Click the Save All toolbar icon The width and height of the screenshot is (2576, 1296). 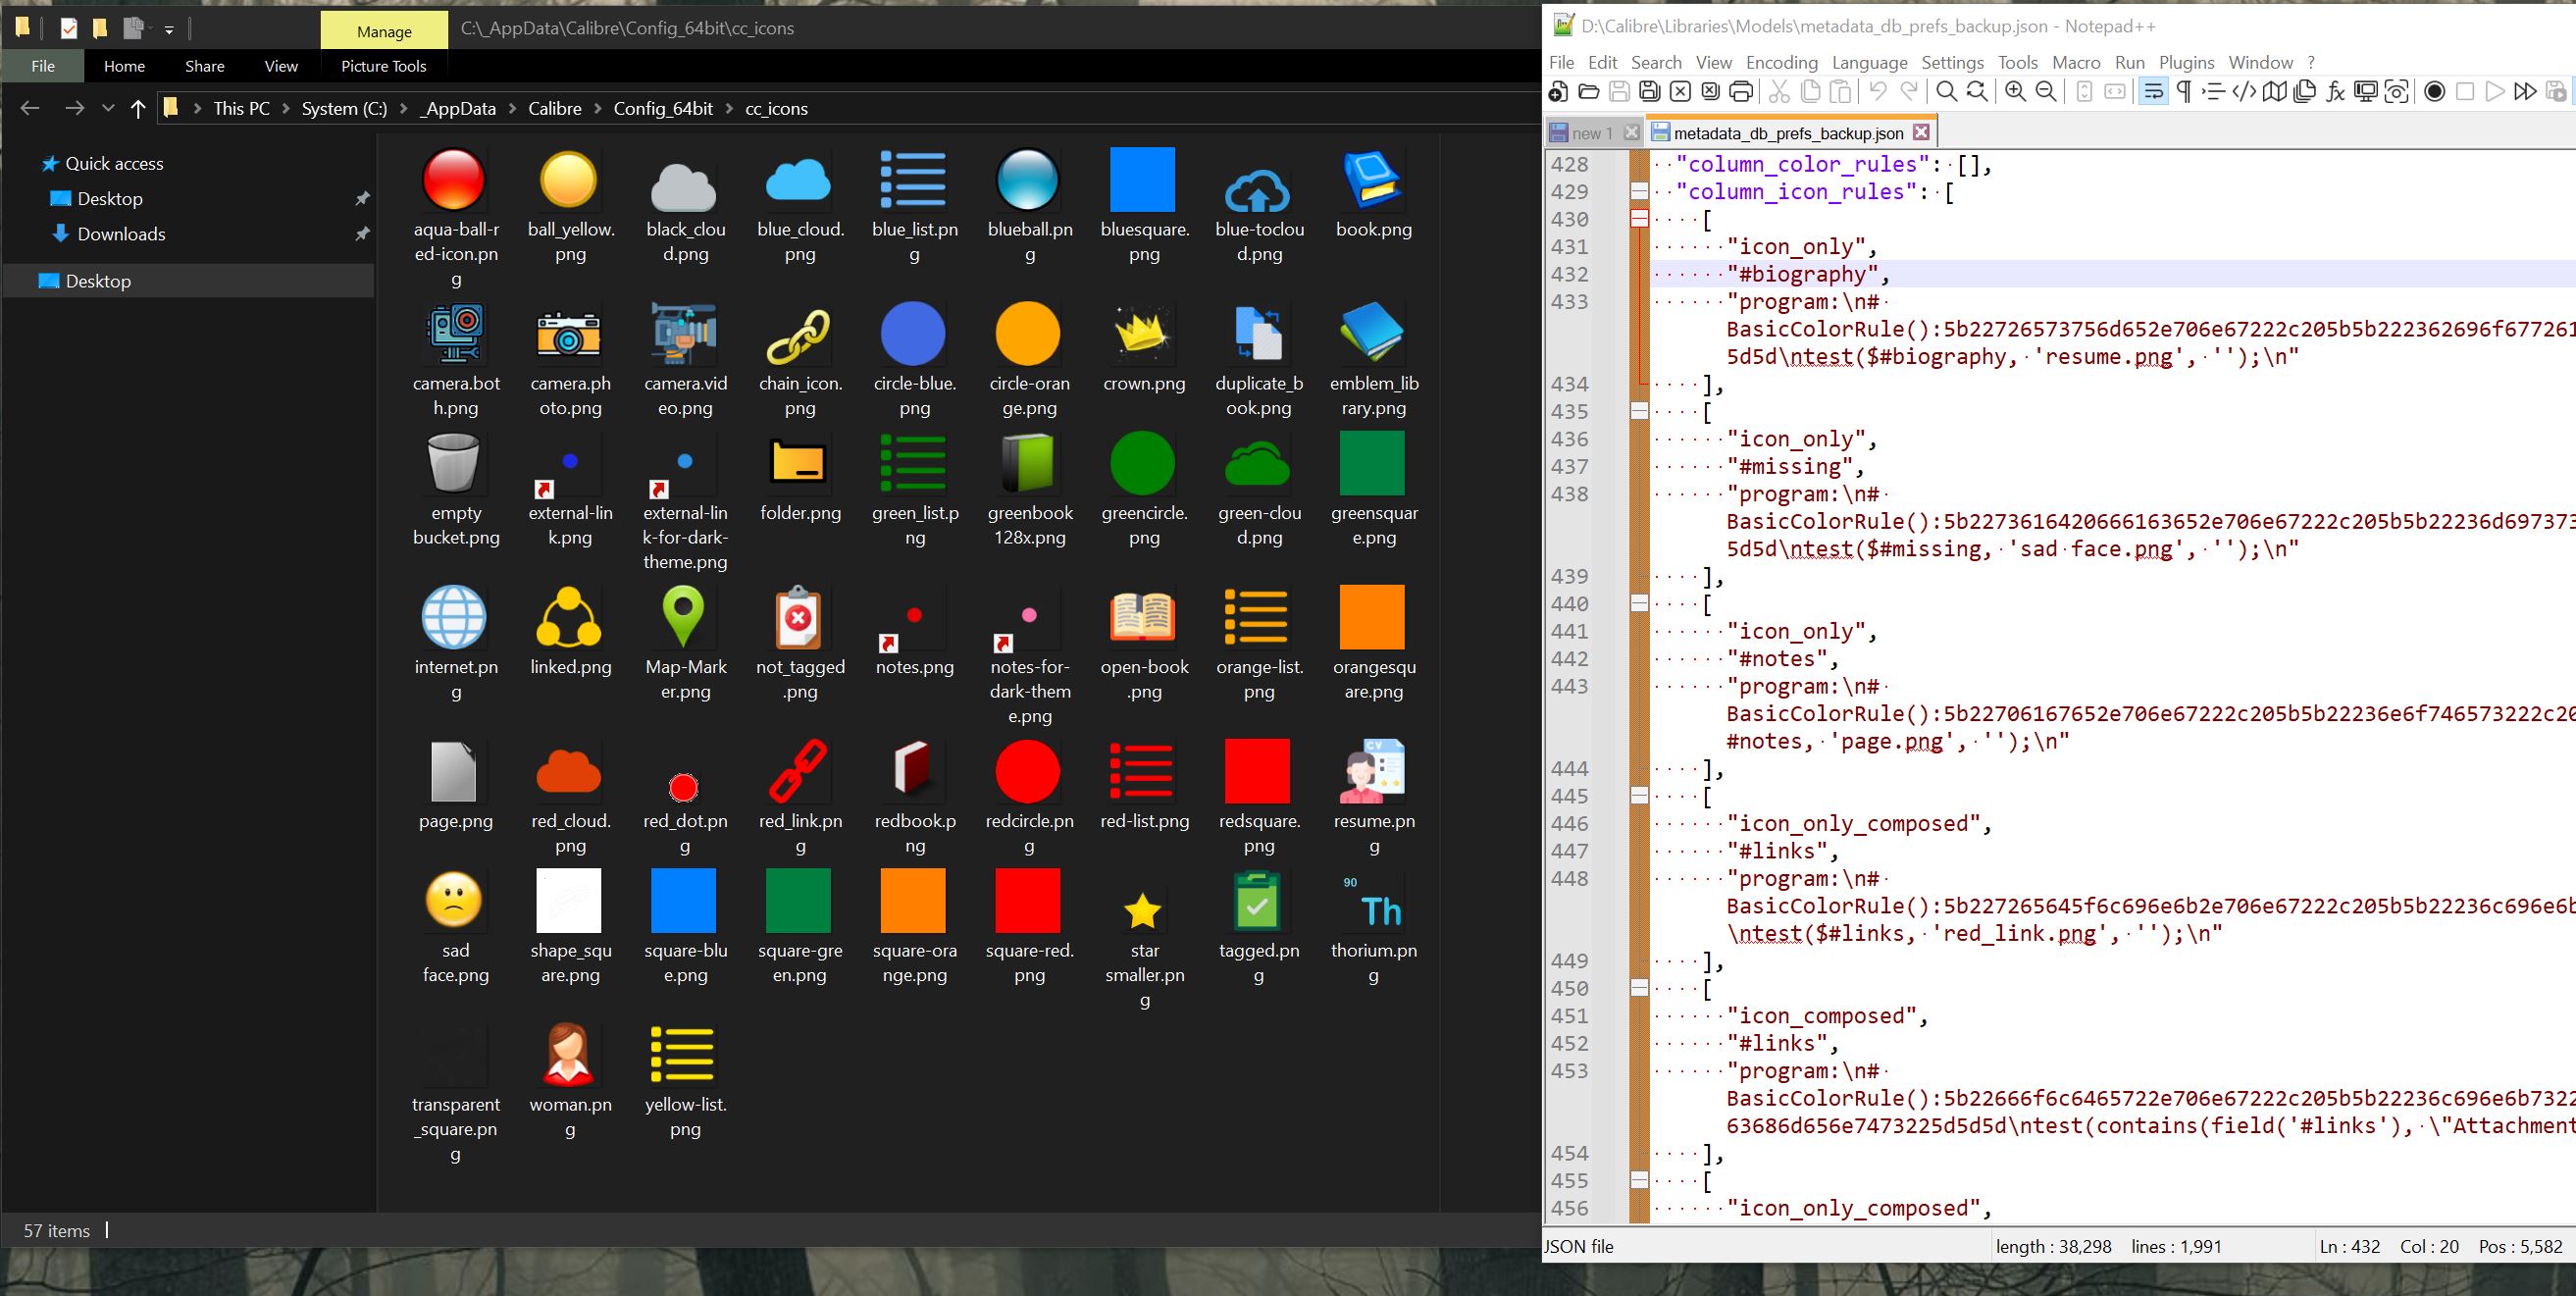pyautogui.click(x=1649, y=92)
